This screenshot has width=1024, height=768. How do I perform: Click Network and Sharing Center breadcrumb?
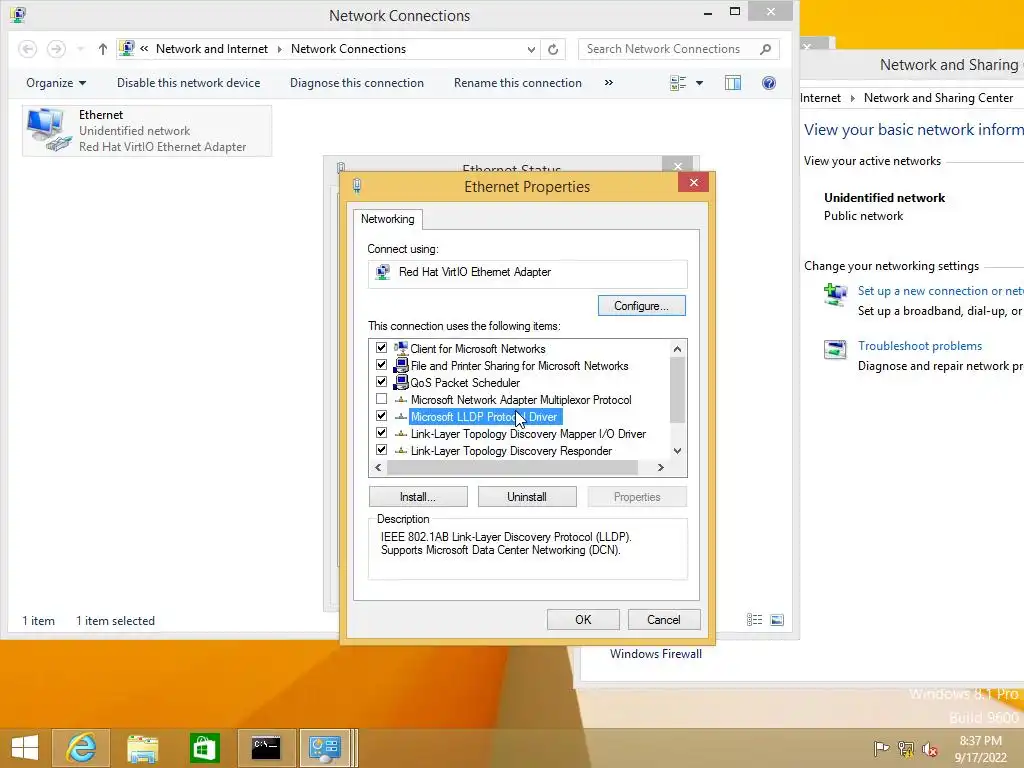[938, 98]
